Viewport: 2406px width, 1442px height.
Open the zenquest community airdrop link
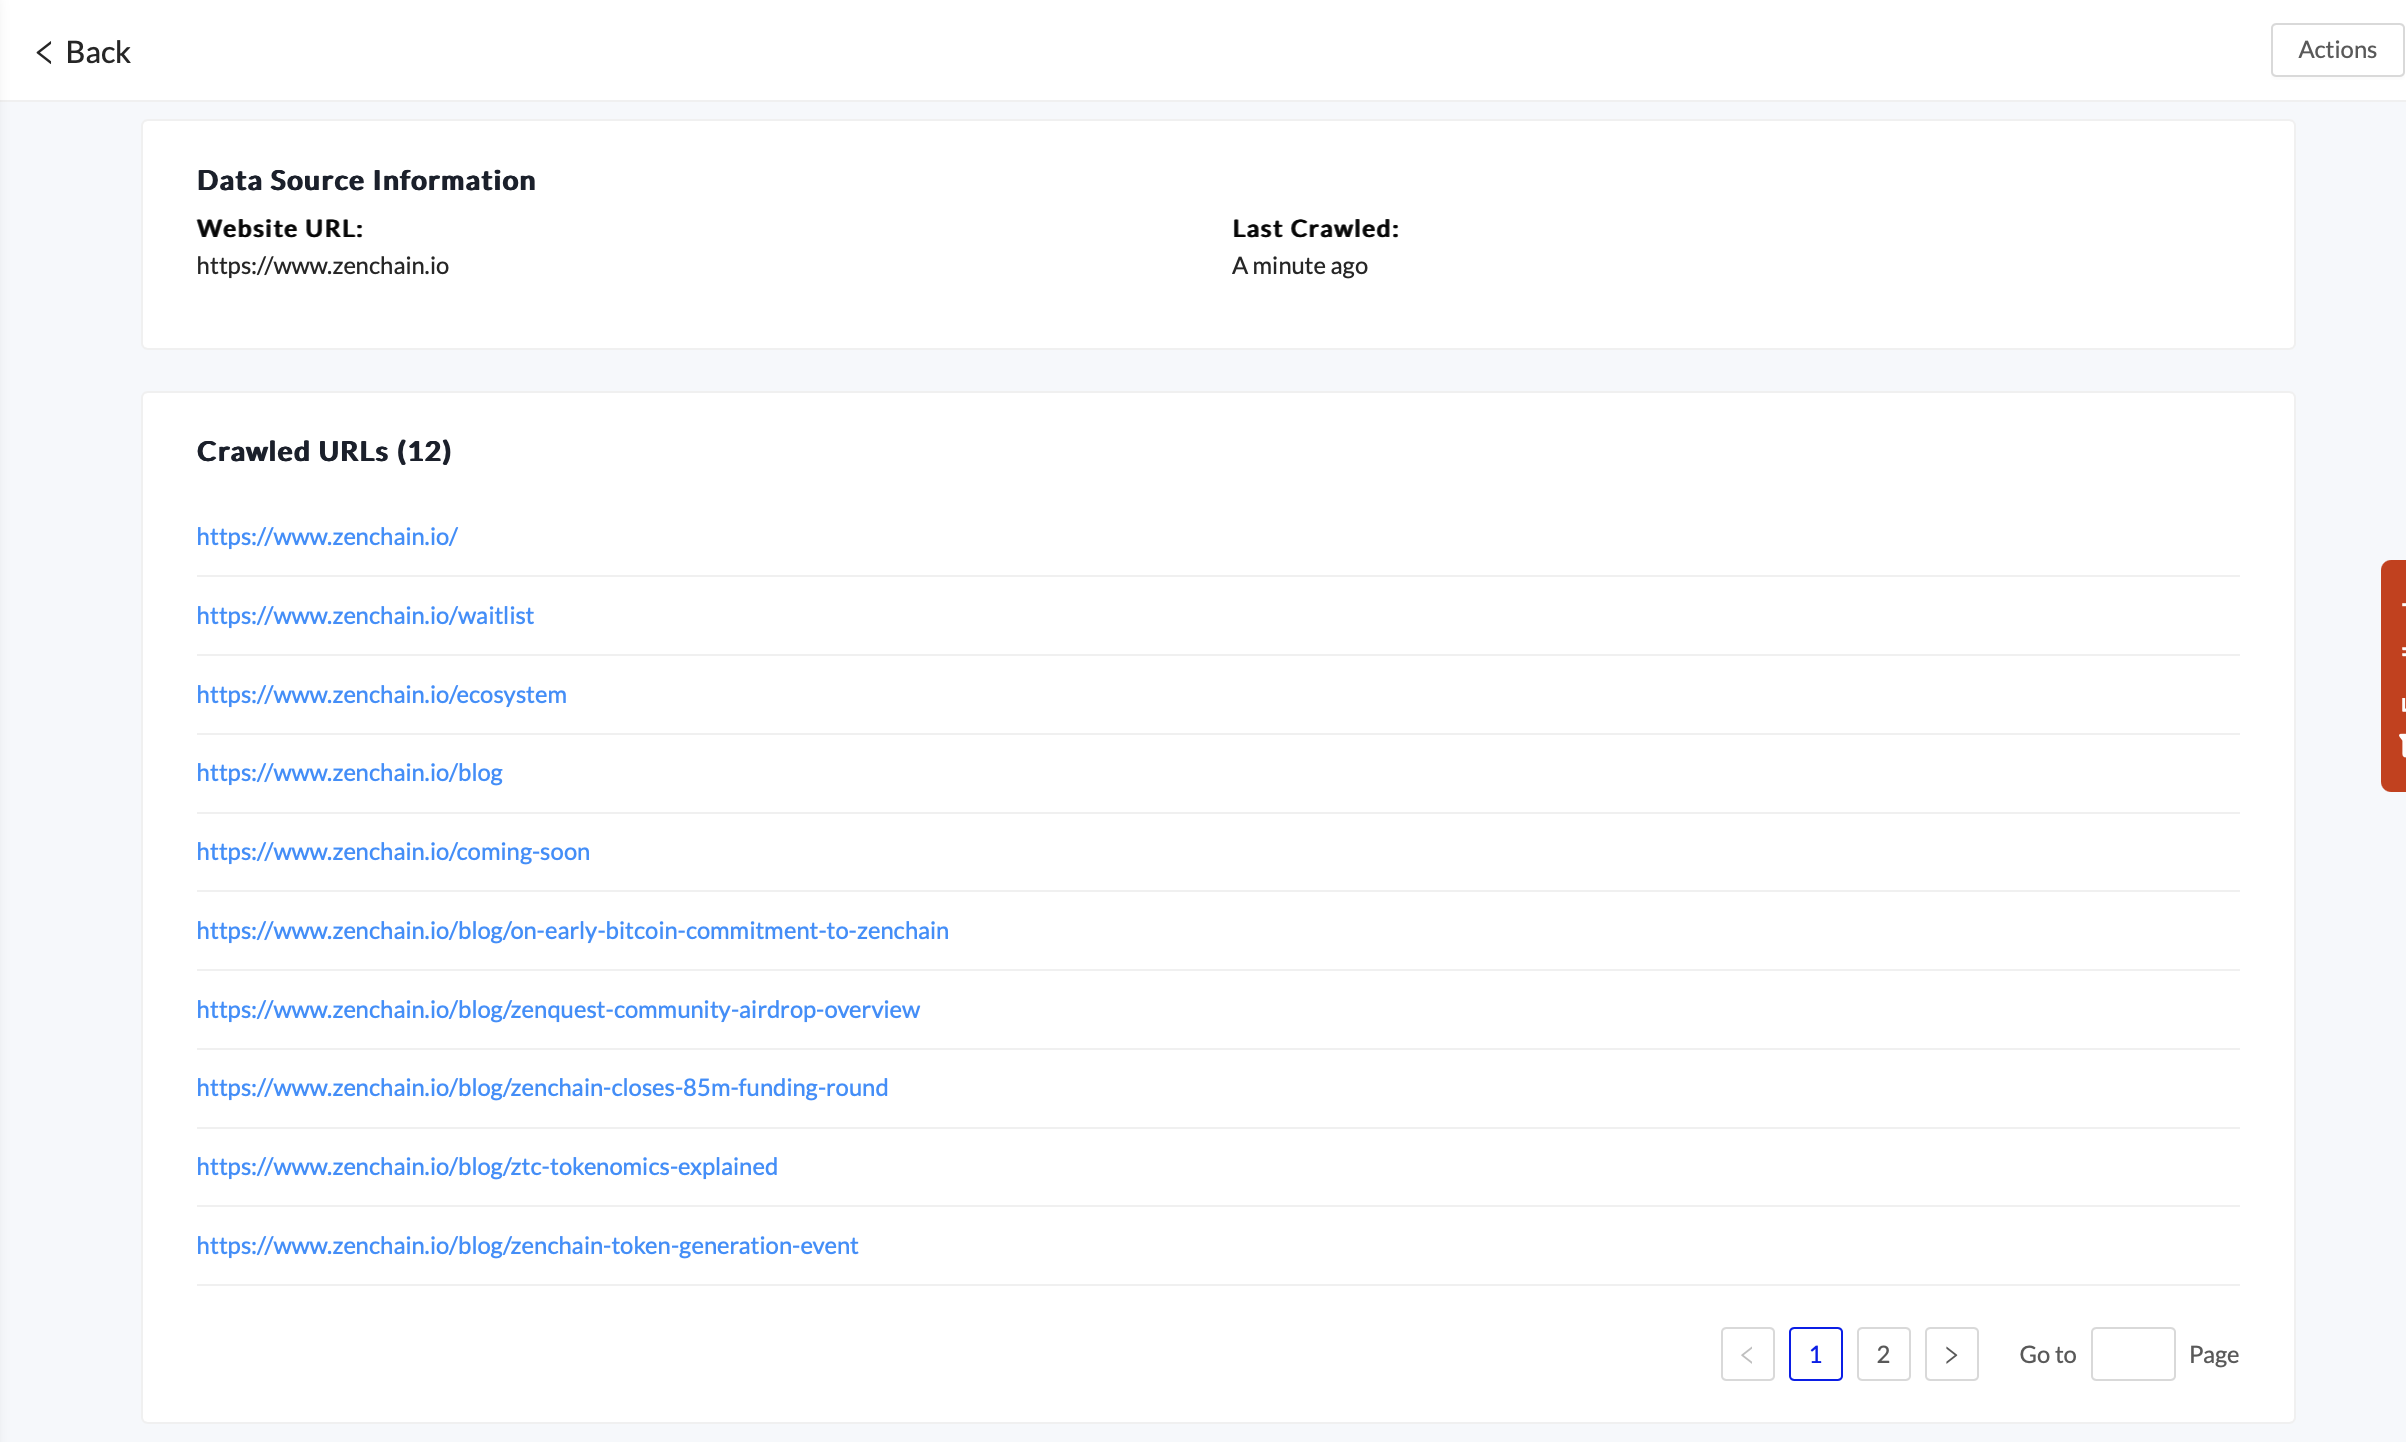(558, 1009)
